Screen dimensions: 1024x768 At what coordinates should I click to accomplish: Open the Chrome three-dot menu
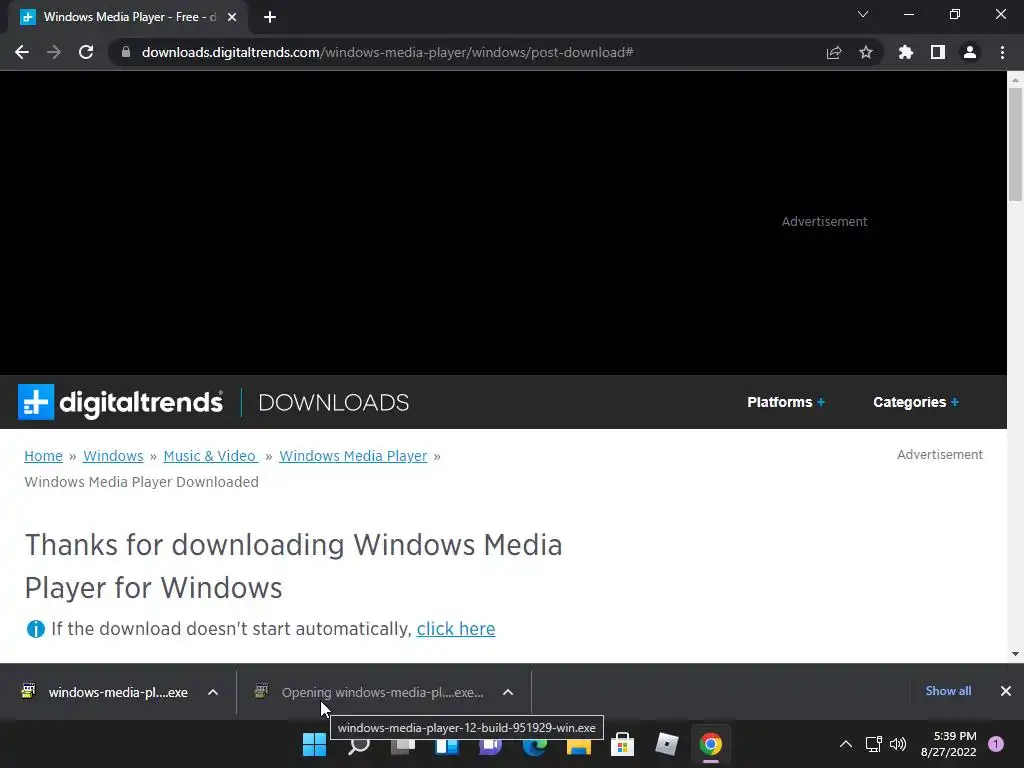point(1002,52)
